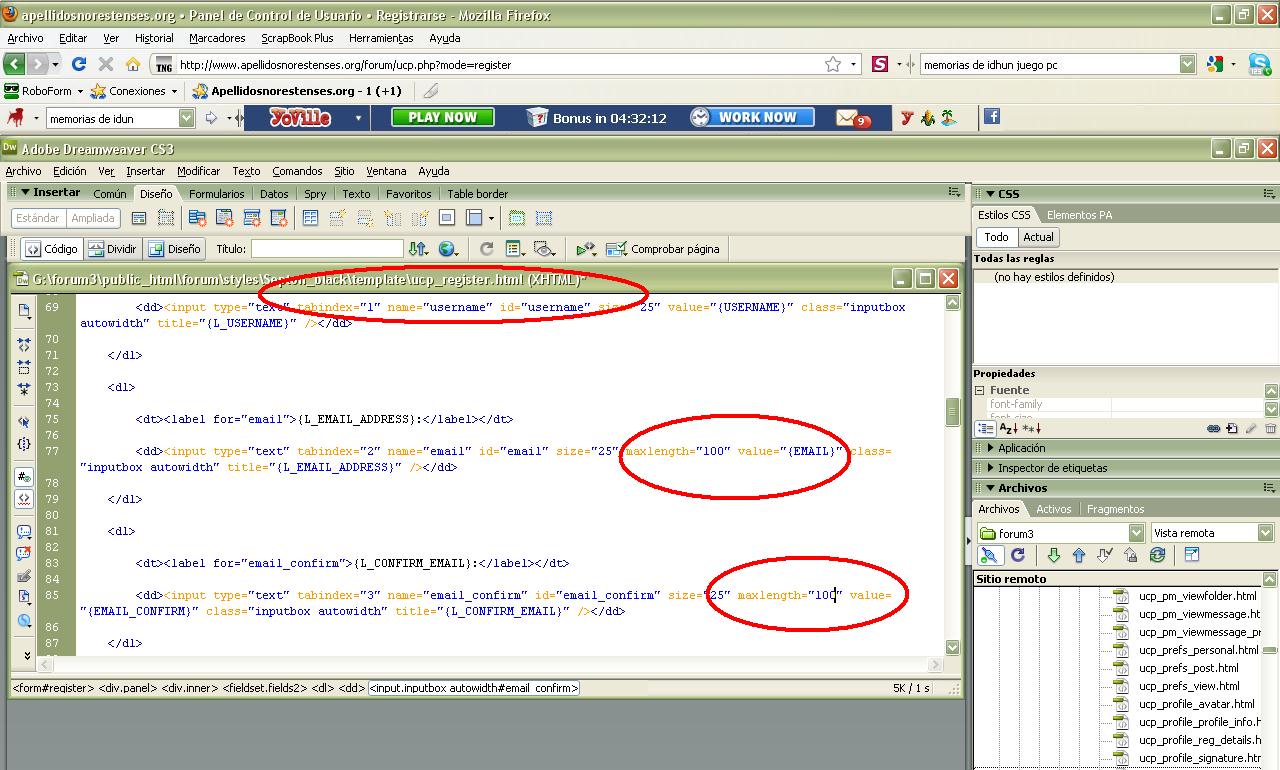Click PLAY NOW button
This screenshot has height=770, width=1280.
click(442, 117)
